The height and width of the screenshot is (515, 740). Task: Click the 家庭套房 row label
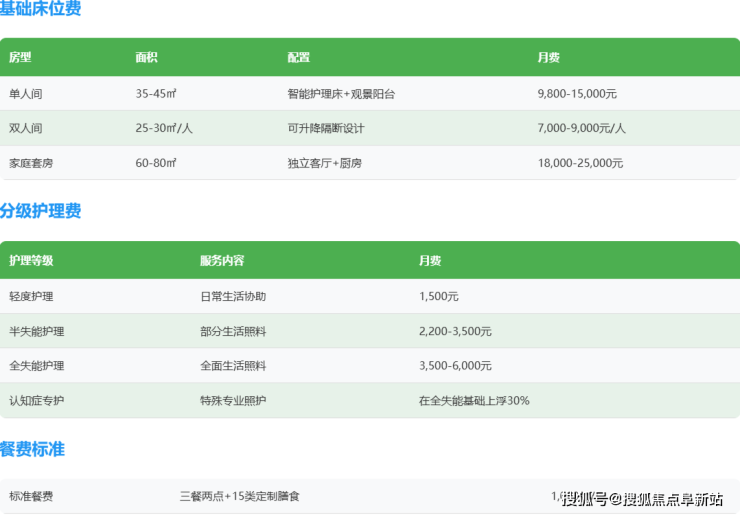click(x=31, y=163)
